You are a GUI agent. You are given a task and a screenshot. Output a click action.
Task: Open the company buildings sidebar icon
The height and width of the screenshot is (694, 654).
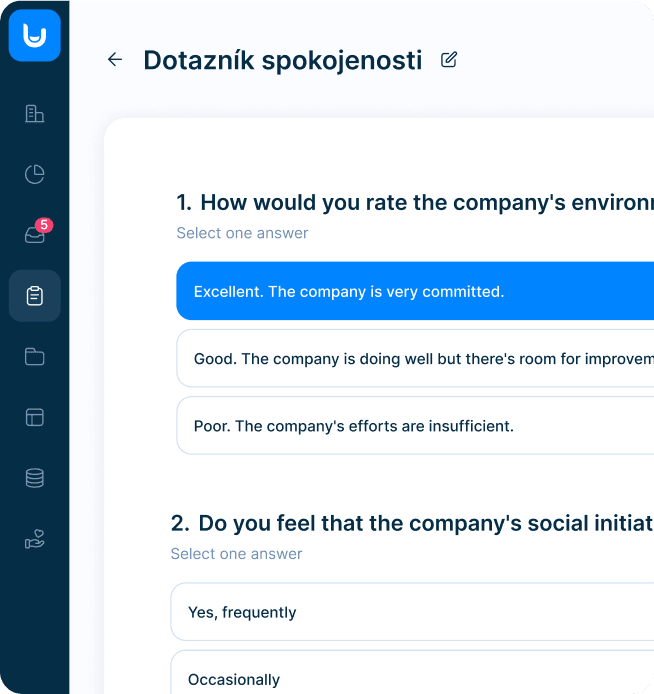[x=35, y=113]
